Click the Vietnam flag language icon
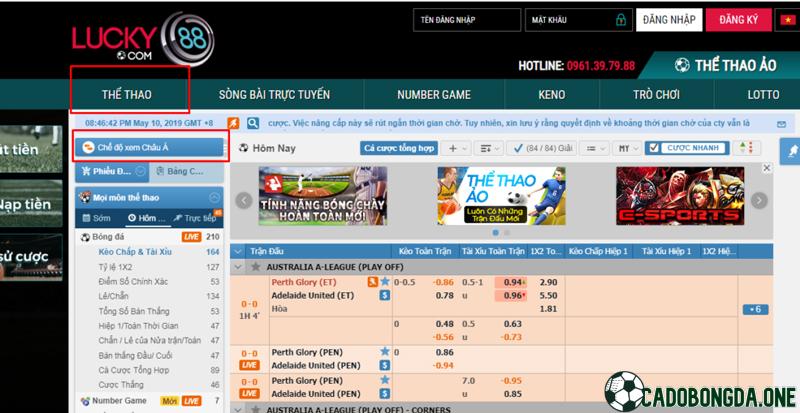 pyautogui.click(x=787, y=20)
